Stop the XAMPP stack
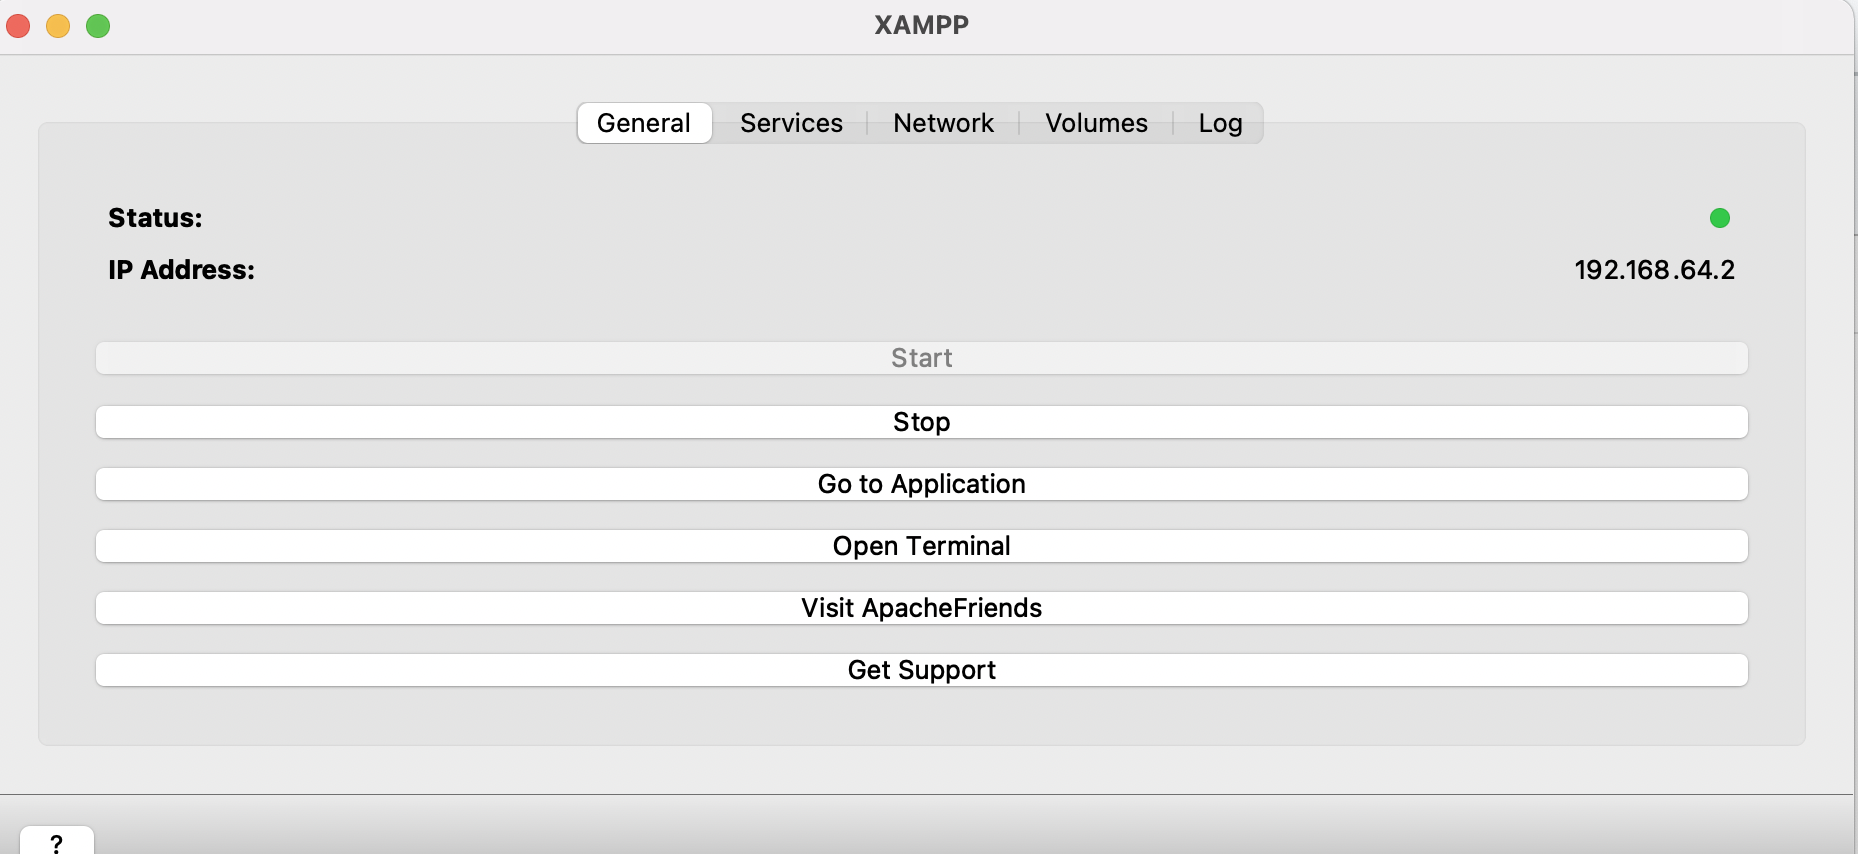1858x854 pixels. (922, 422)
